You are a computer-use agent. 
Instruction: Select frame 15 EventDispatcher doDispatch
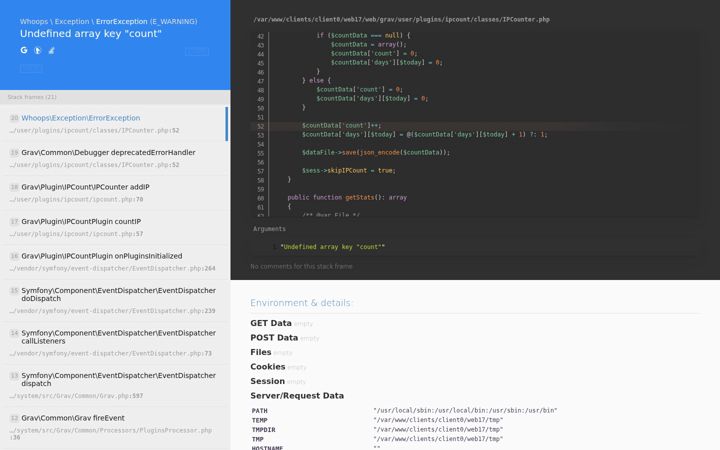click(x=113, y=300)
